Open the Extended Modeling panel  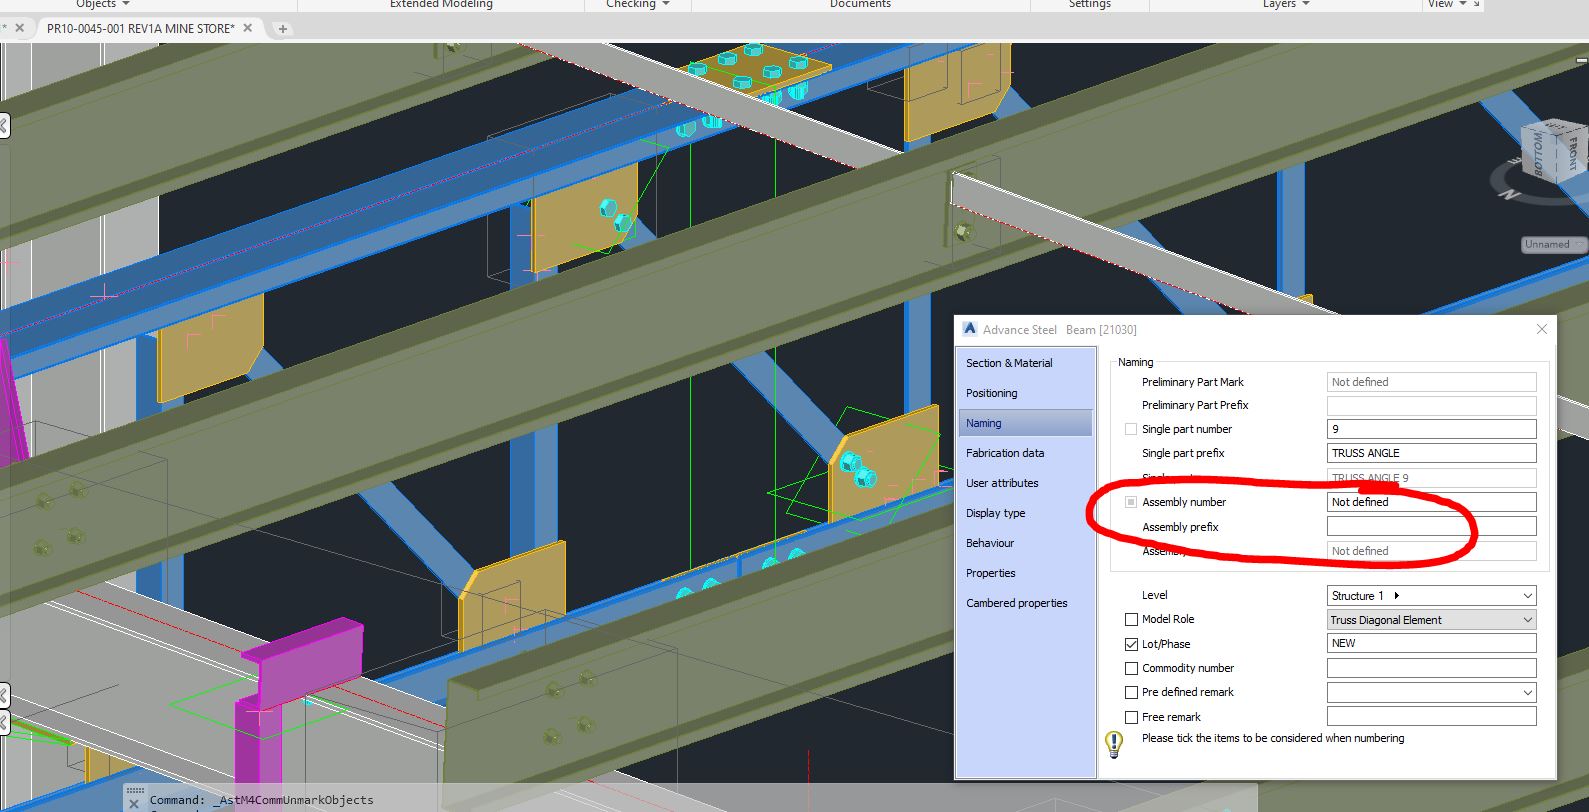[x=441, y=4]
